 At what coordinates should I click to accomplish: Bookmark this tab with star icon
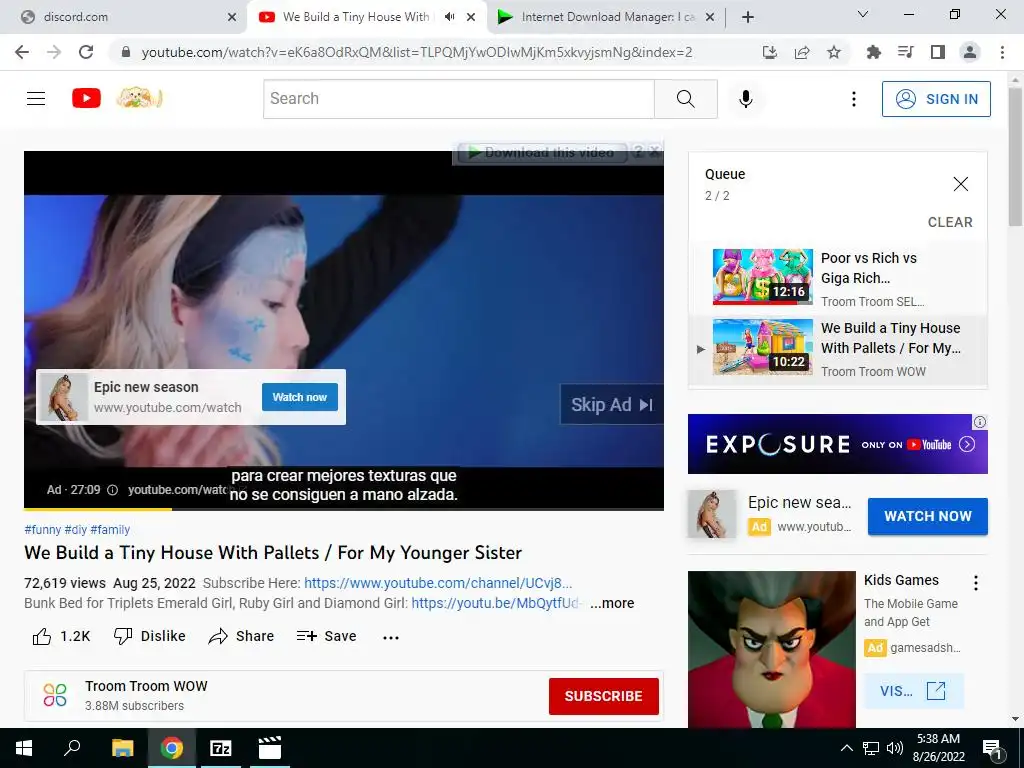click(834, 52)
